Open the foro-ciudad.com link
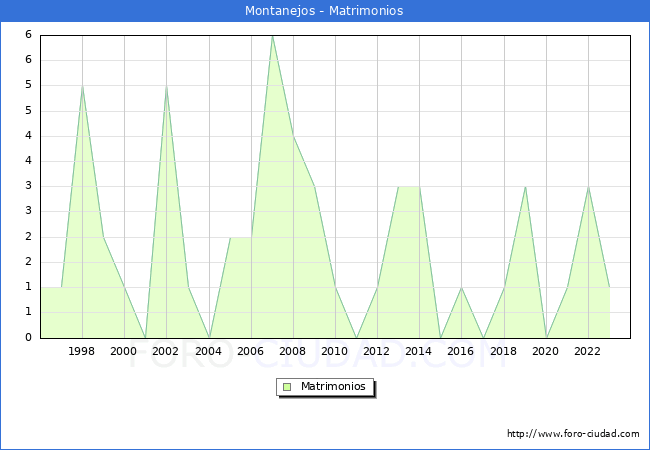The width and height of the screenshot is (650, 450). 573,434
